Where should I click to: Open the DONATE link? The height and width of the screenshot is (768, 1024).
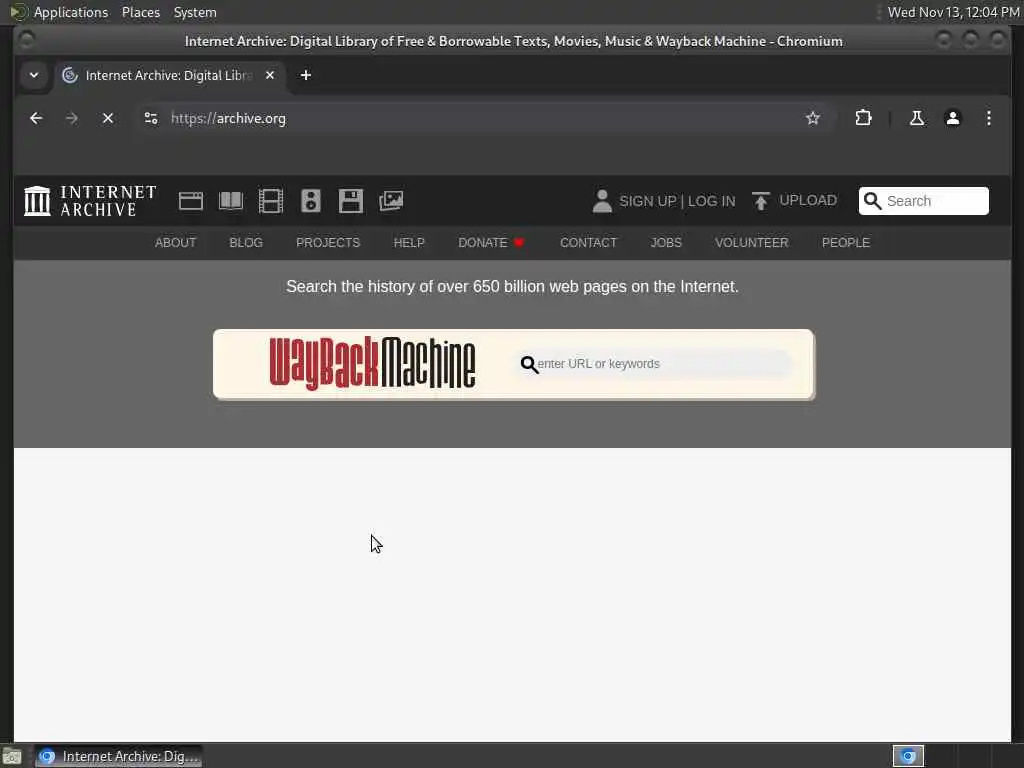(x=491, y=243)
